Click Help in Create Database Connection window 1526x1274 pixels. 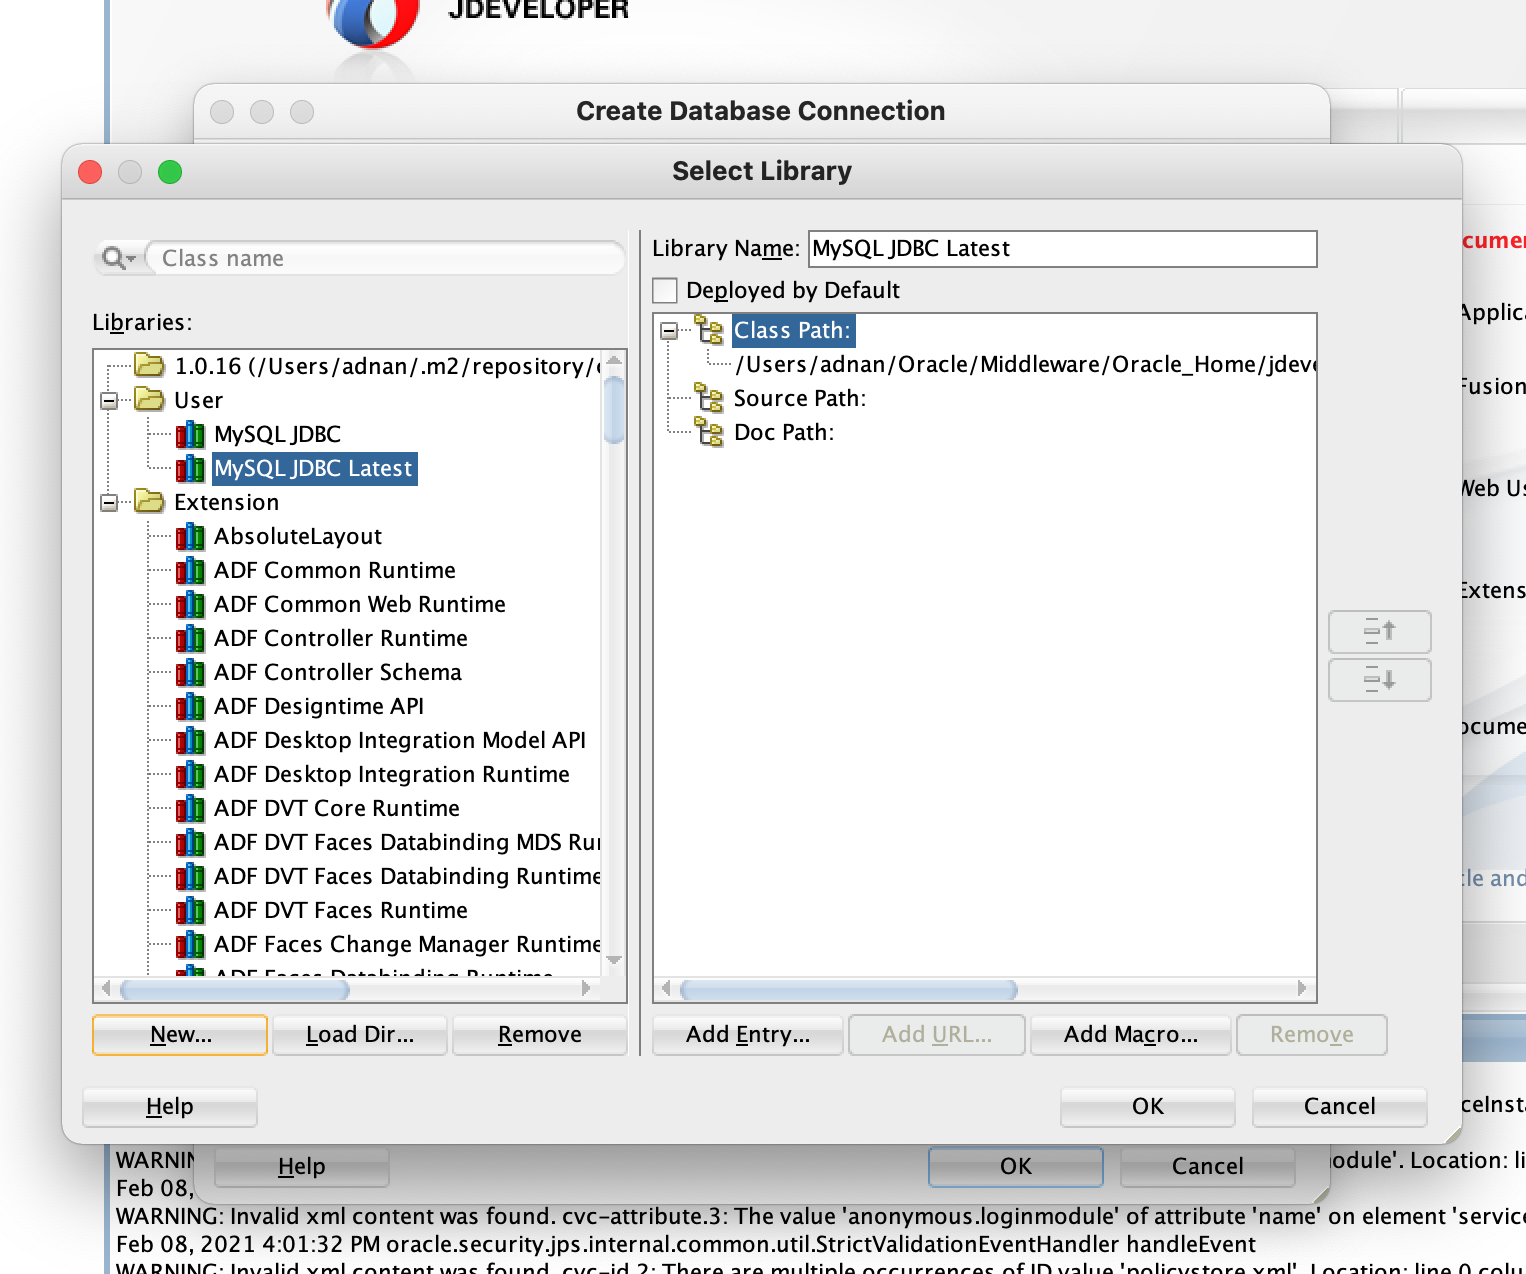tap(302, 1167)
